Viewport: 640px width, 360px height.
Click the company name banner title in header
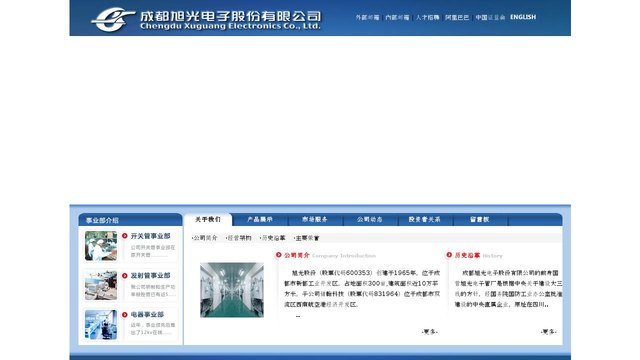point(230,20)
